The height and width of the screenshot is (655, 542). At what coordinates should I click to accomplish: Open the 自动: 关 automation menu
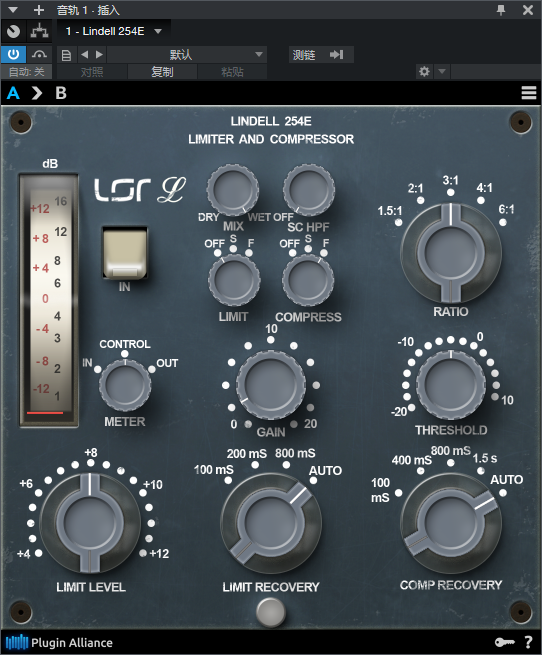click(x=26, y=72)
